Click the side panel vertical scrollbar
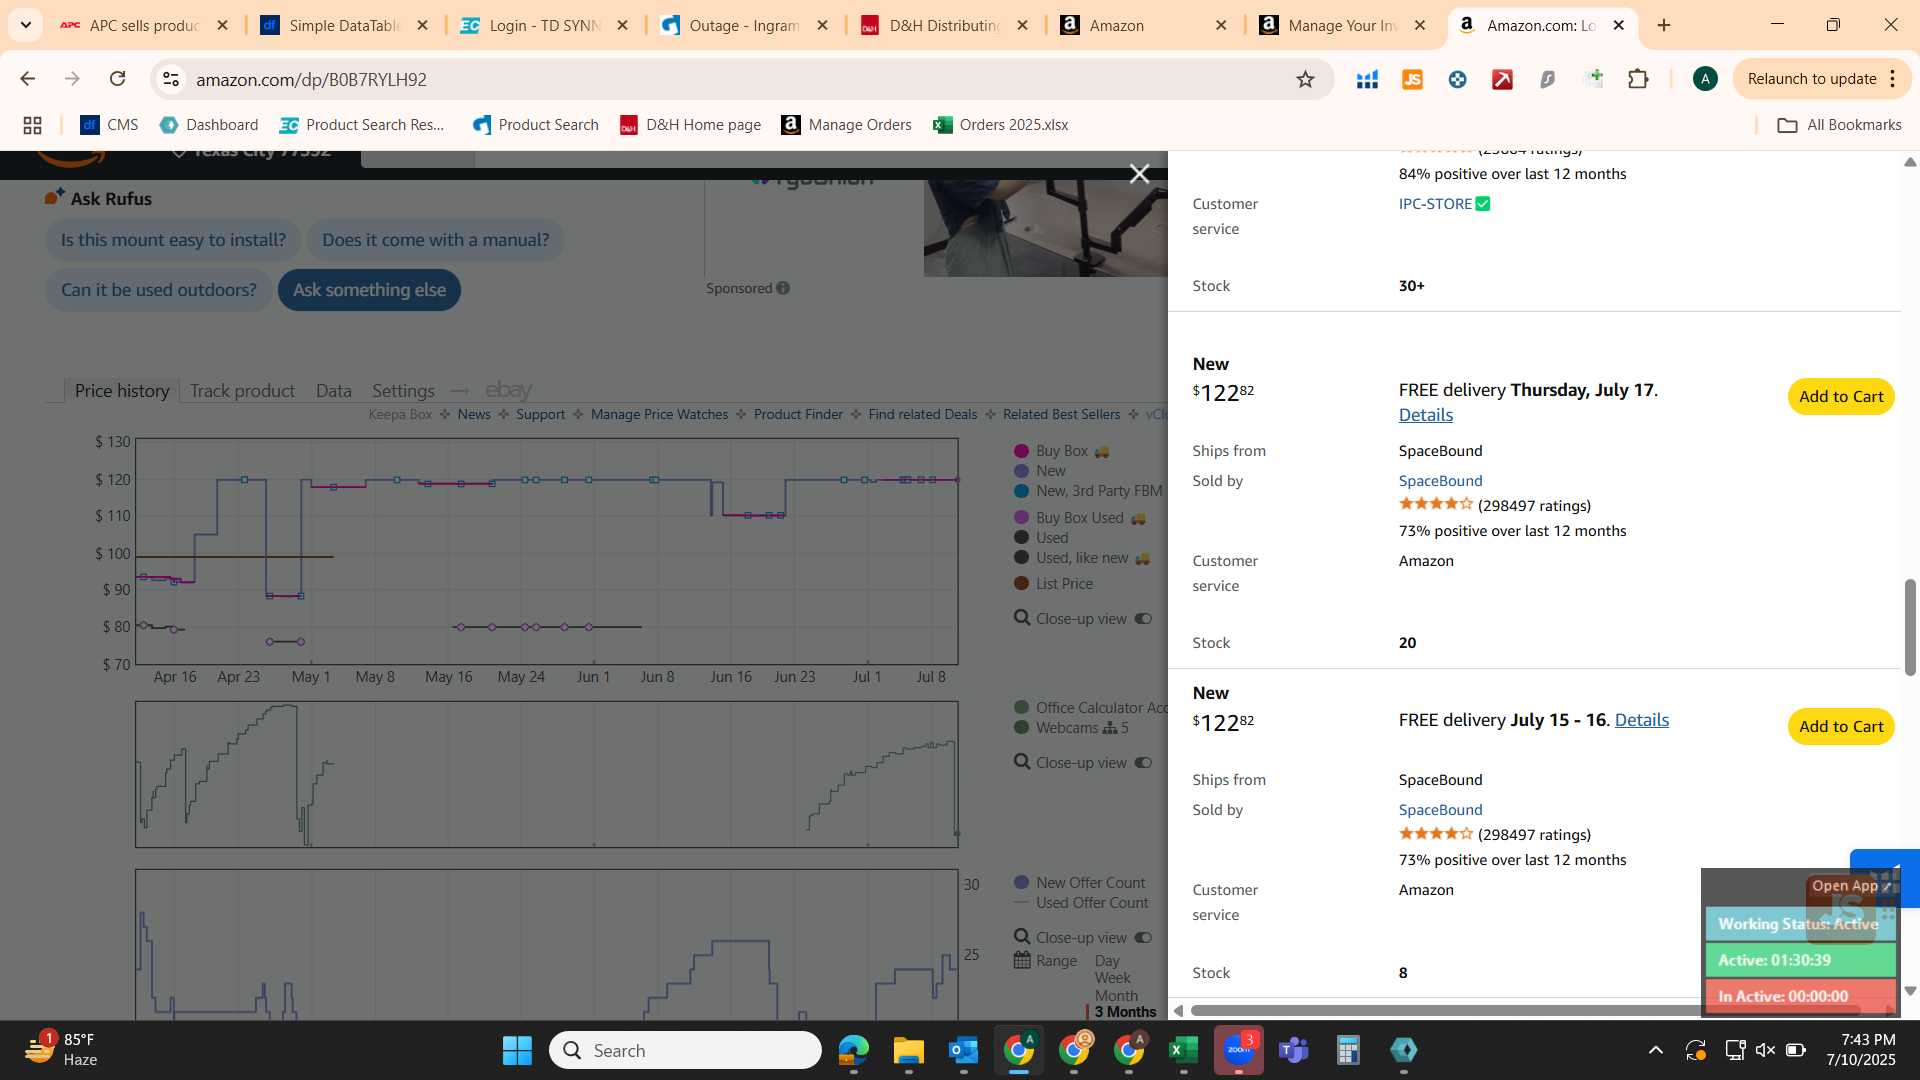 (x=1910, y=627)
